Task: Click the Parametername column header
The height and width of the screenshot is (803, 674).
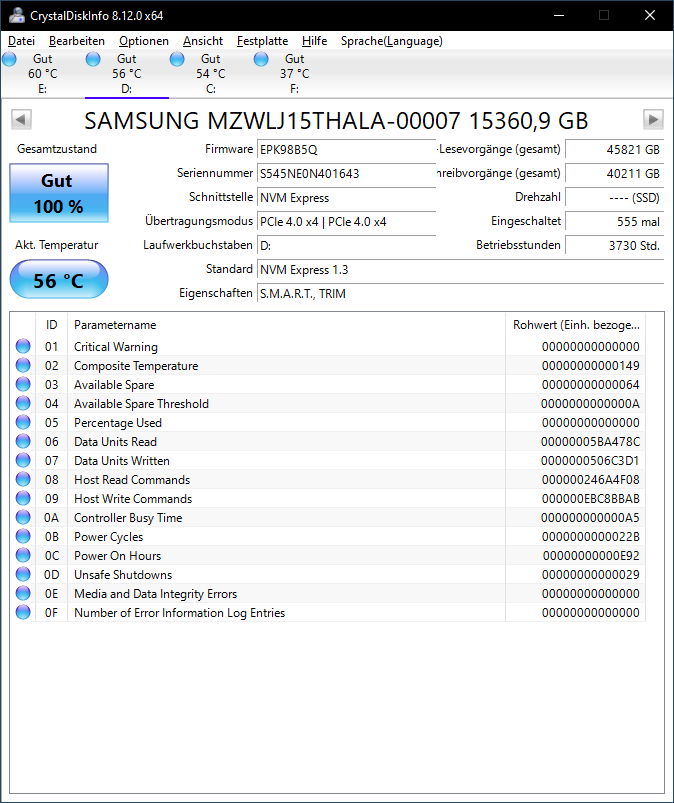Action: click(286, 325)
